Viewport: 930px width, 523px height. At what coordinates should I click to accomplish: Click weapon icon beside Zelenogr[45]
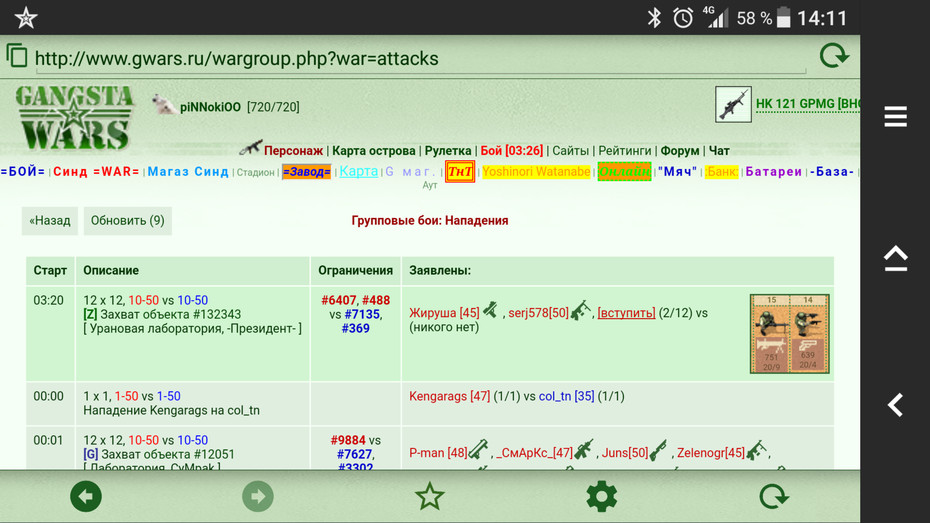[x=756, y=450]
